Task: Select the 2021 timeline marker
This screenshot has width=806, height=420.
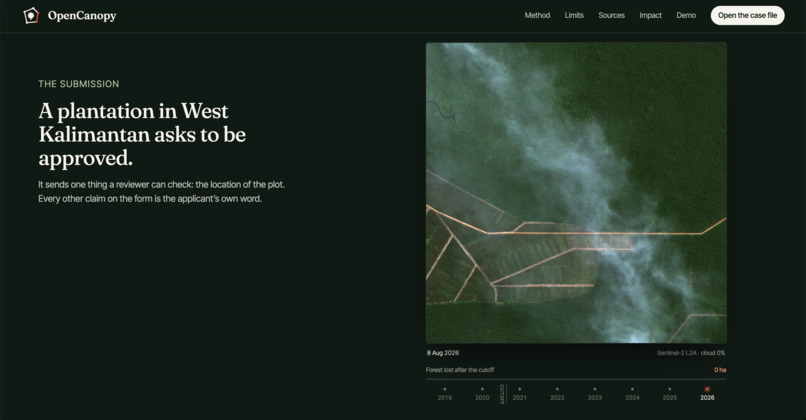Action: [520, 394]
